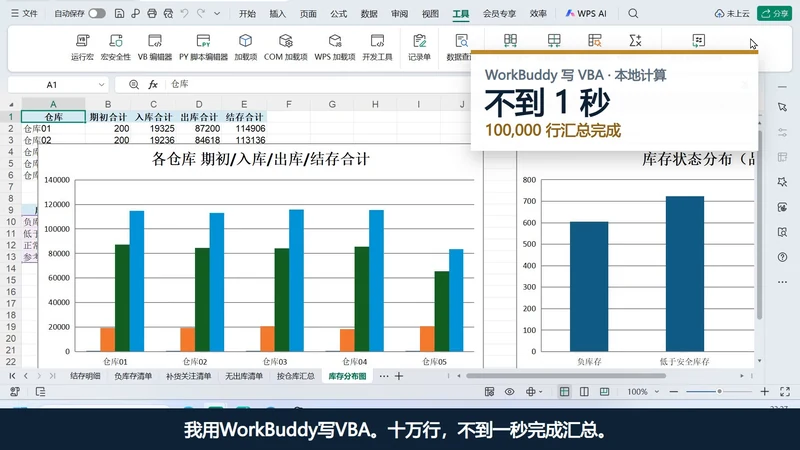Image resolution: width=800 pixels, height=450 pixels.
Task: Open the PY 脚本编辑器
Action: 203,47
